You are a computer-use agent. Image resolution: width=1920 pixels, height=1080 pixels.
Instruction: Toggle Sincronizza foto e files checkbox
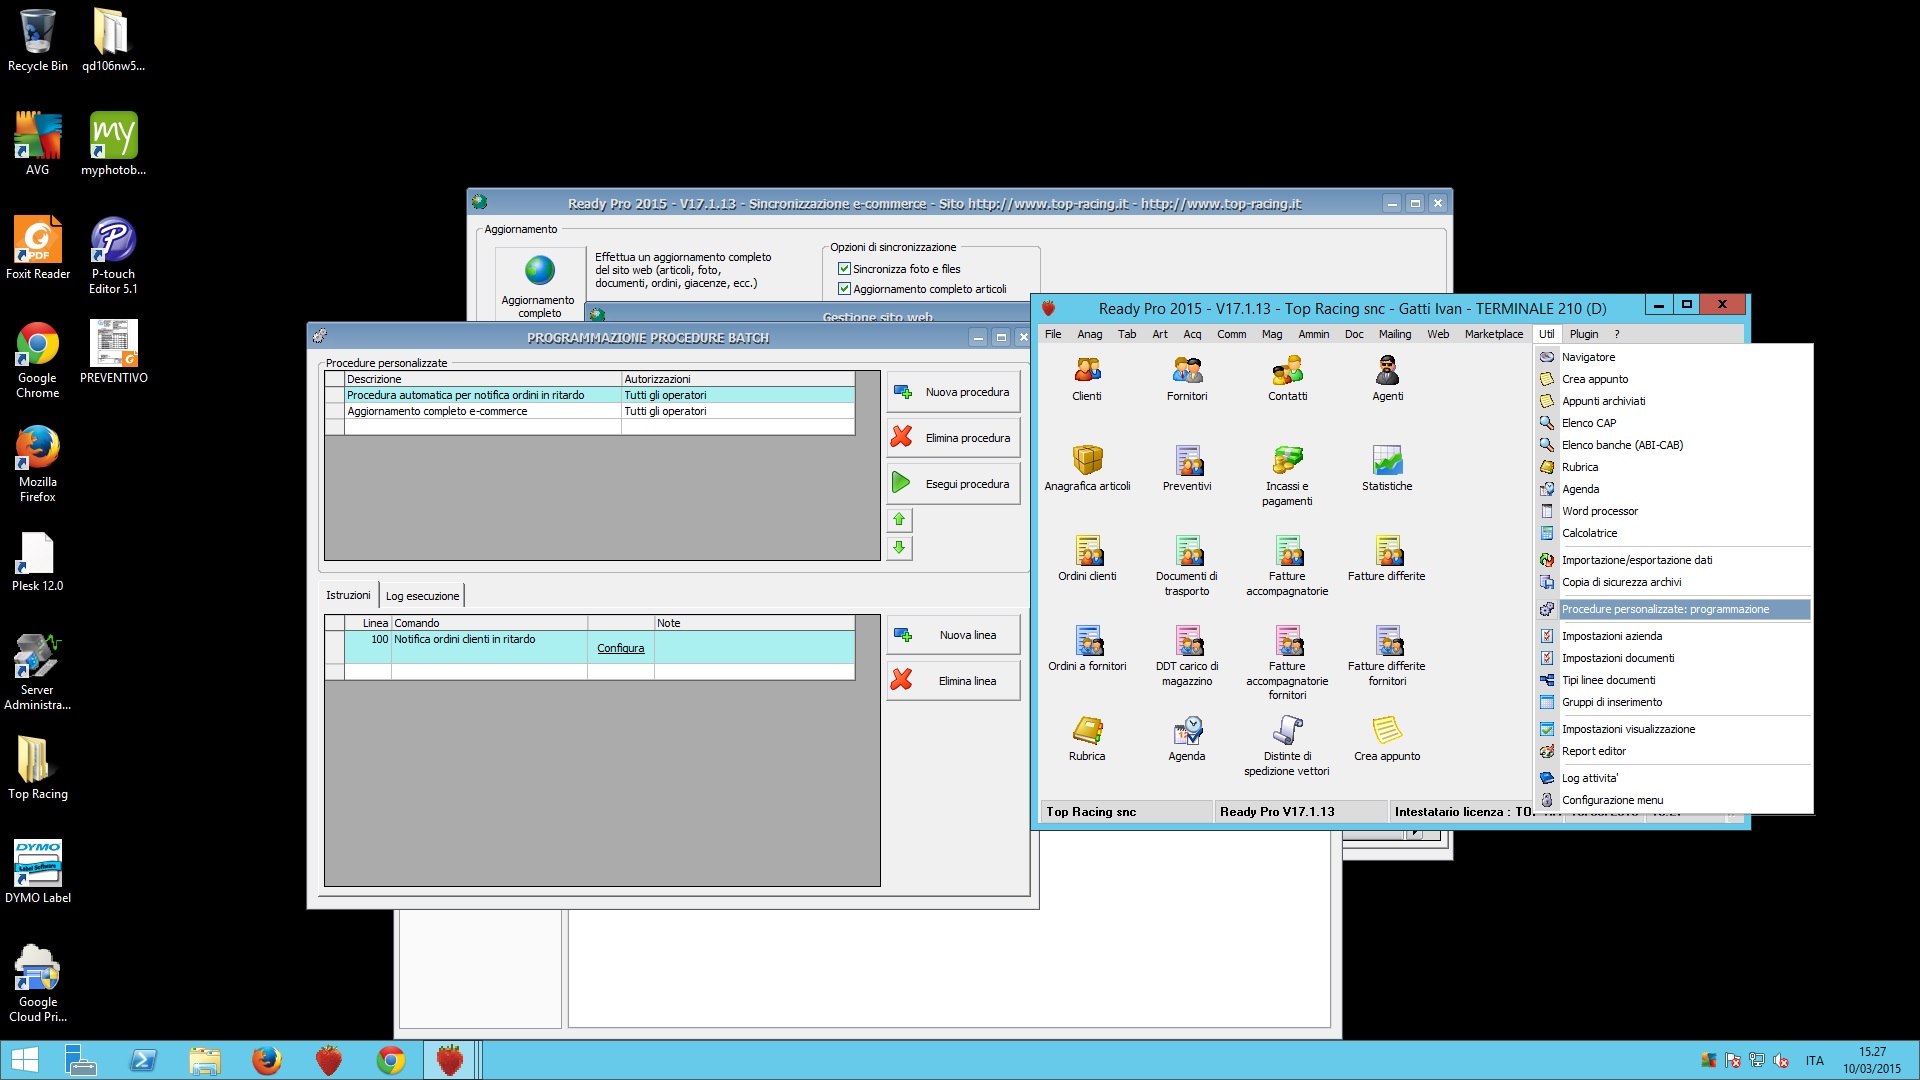tap(844, 269)
